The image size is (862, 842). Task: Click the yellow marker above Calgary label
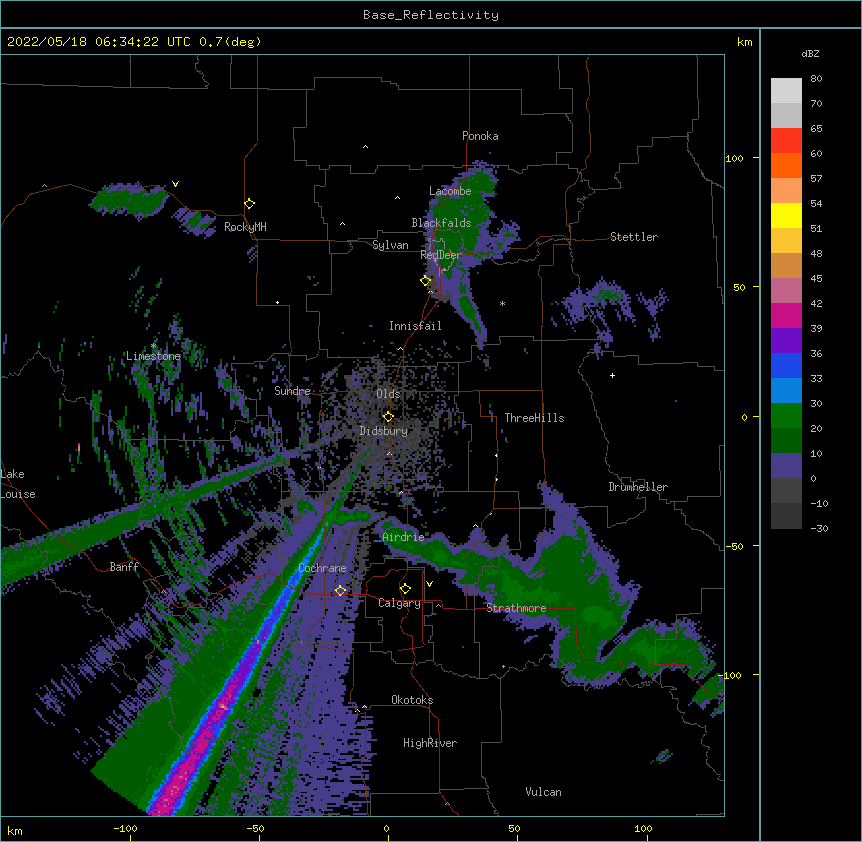[x=405, y=589]
